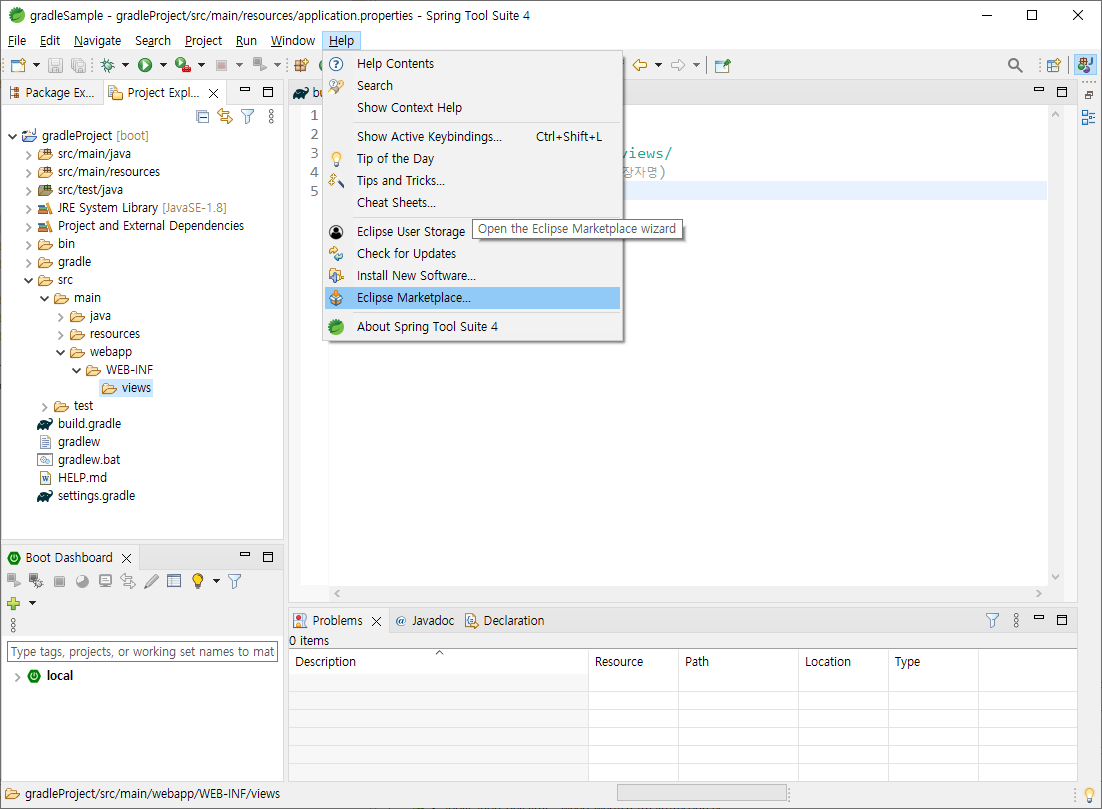This screenshot has height=809, width=1102.
Task: Choose Show Active Keybindings... entry
Action: [472, 136]
